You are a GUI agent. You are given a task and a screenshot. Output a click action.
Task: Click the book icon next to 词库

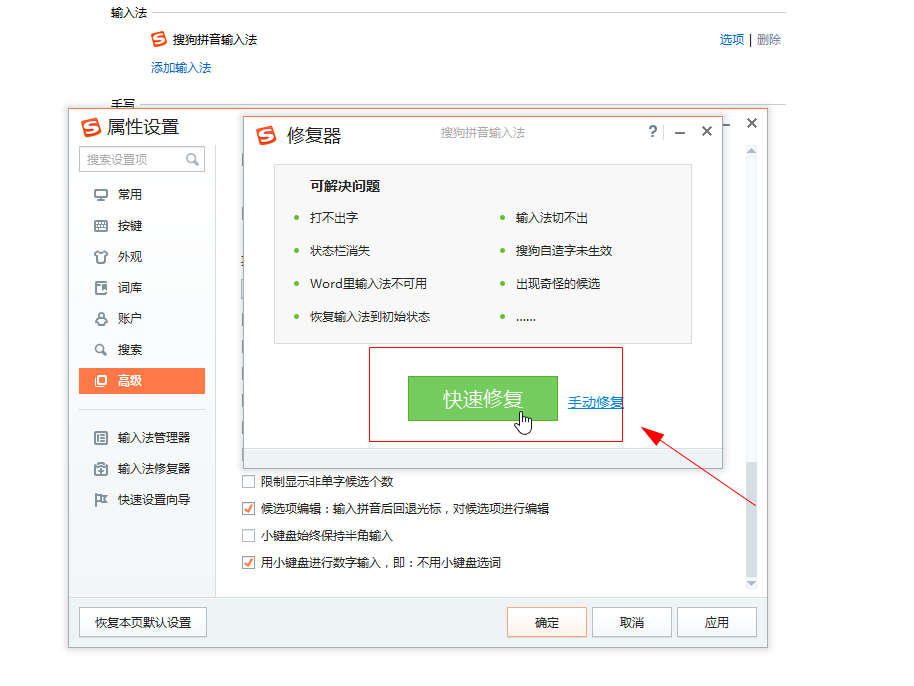(x=101, y=287)
